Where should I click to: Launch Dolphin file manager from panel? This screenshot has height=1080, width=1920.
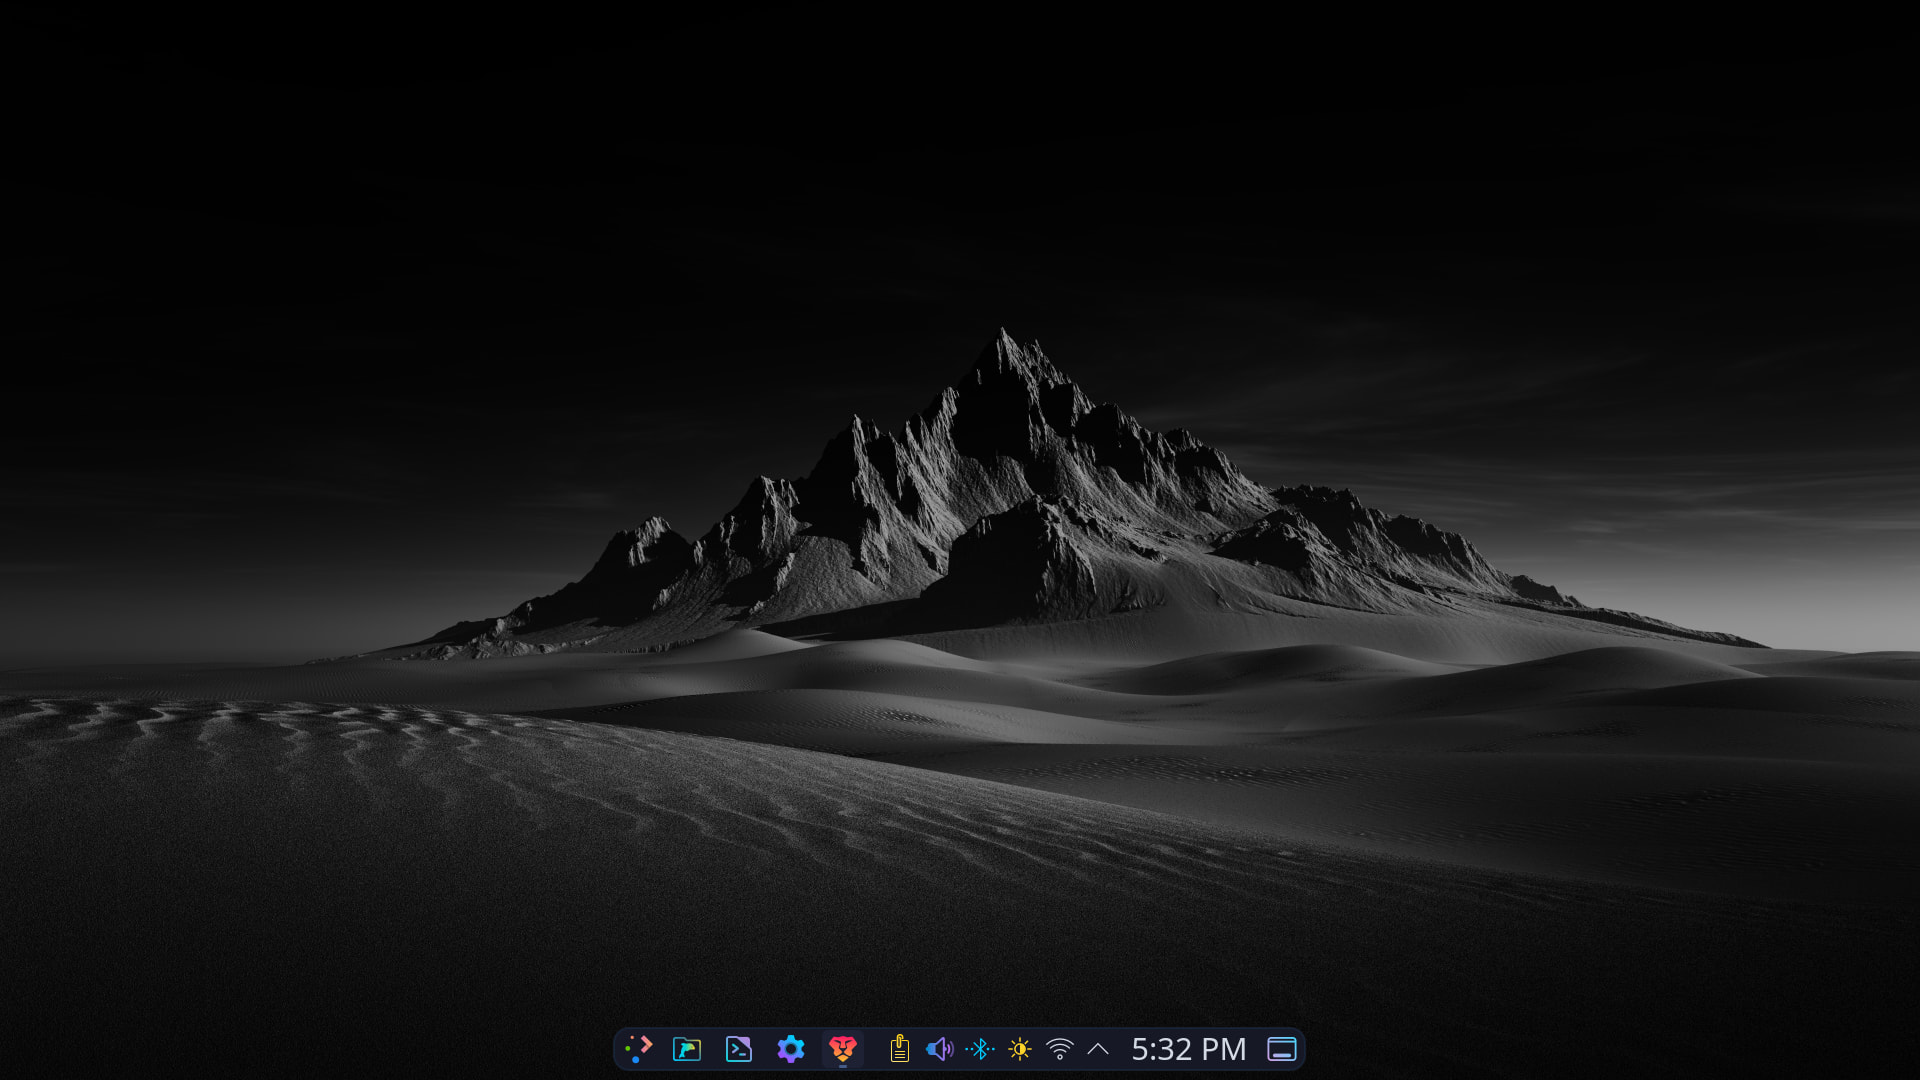687,1049
